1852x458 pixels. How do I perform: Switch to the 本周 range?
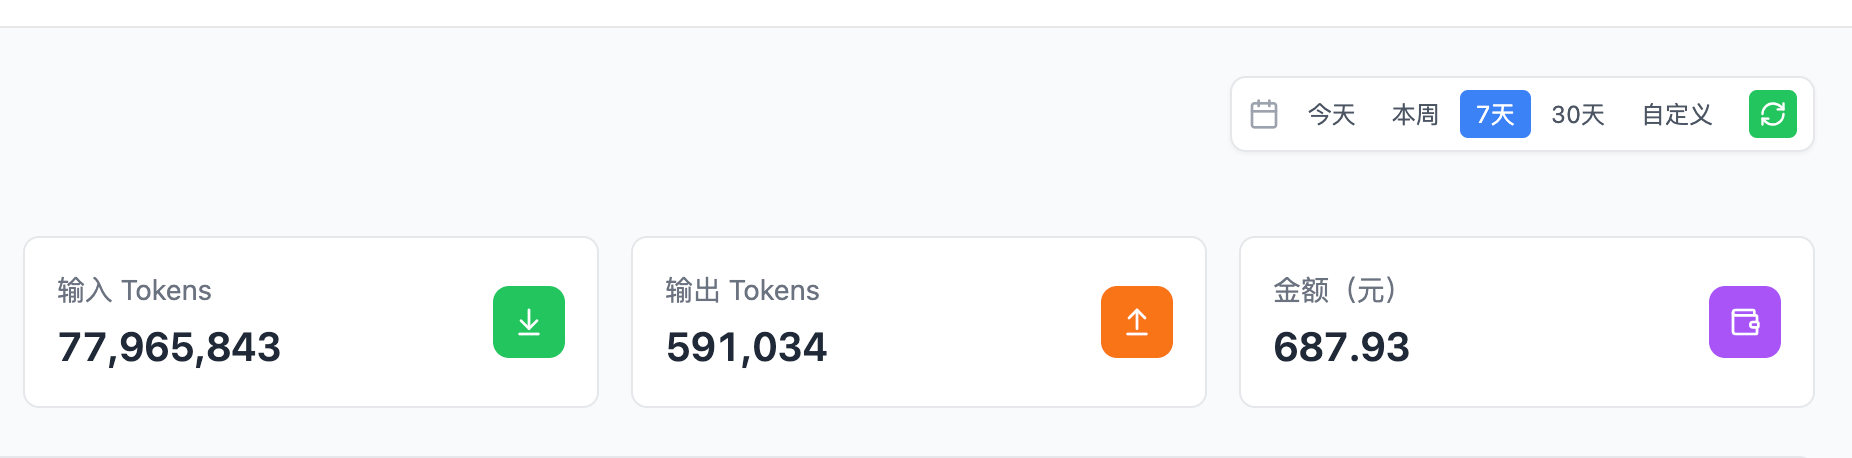[1415, 115]
